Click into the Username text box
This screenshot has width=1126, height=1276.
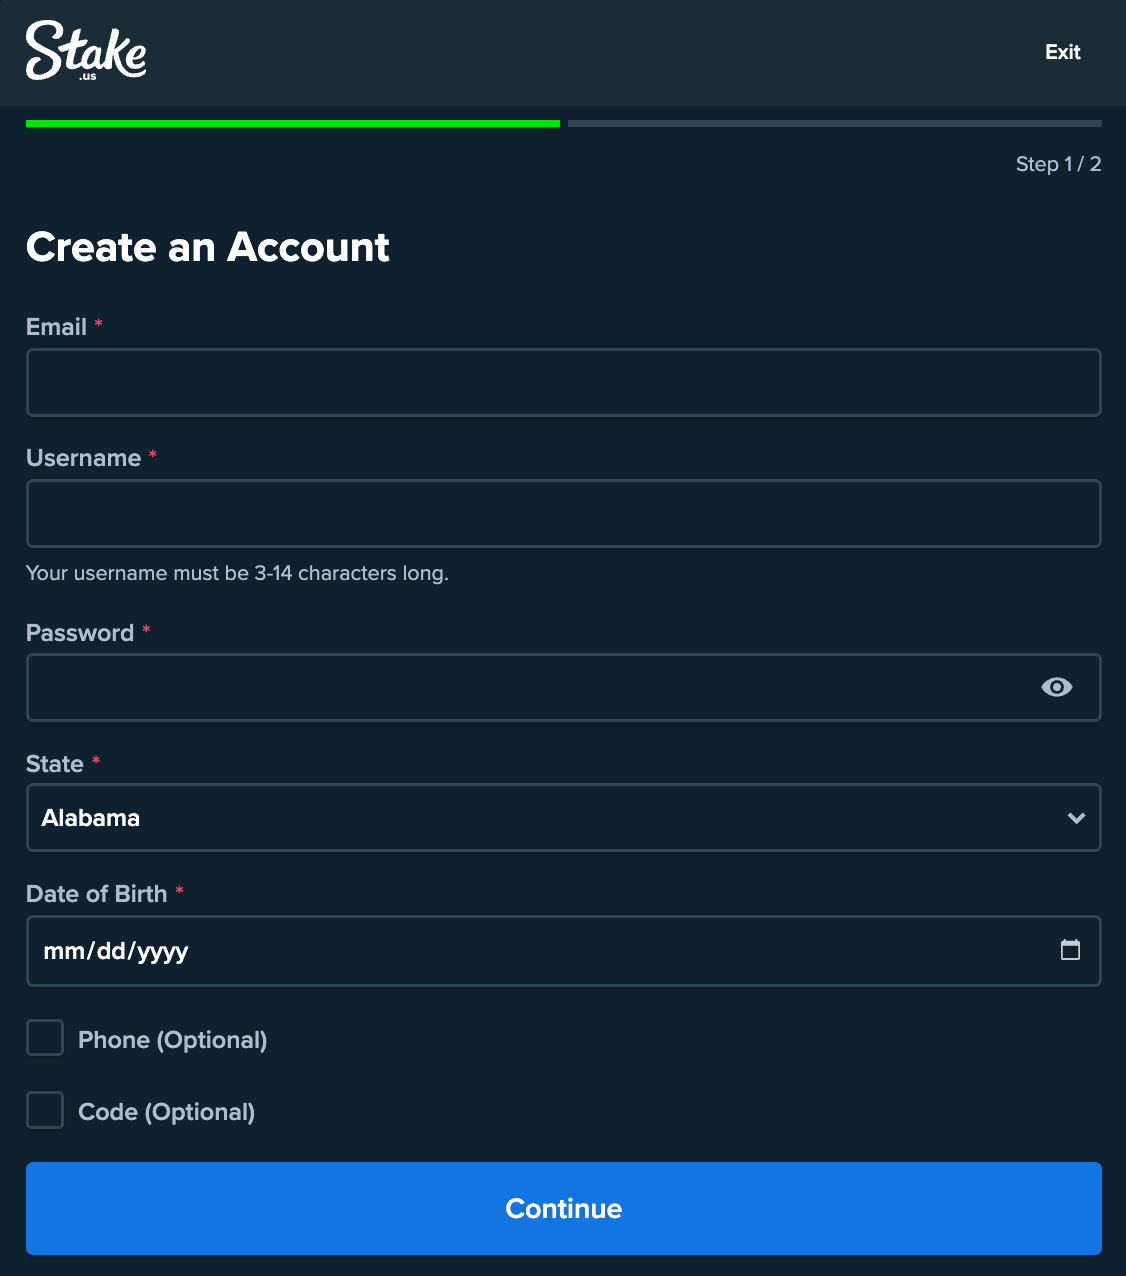coord(563,513)
